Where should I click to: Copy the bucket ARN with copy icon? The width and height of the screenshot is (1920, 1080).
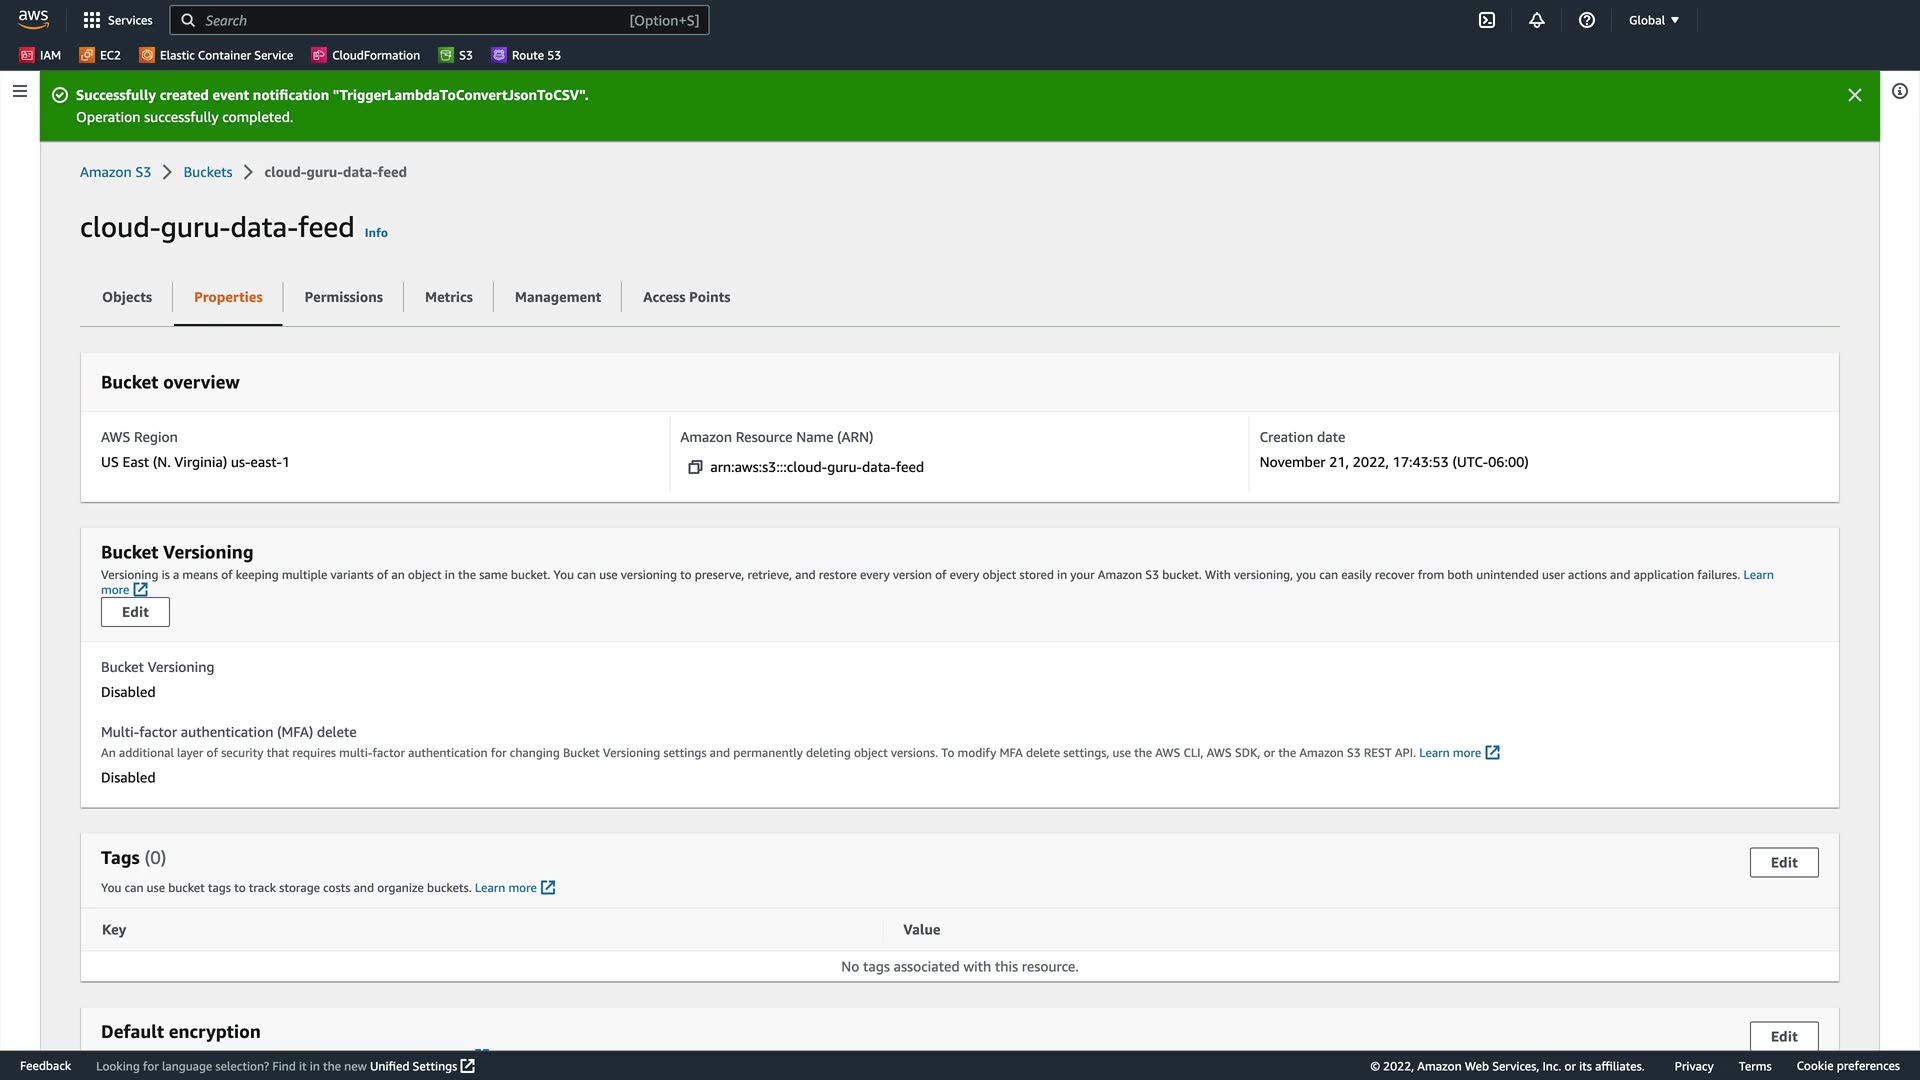[x=695, y=467]
